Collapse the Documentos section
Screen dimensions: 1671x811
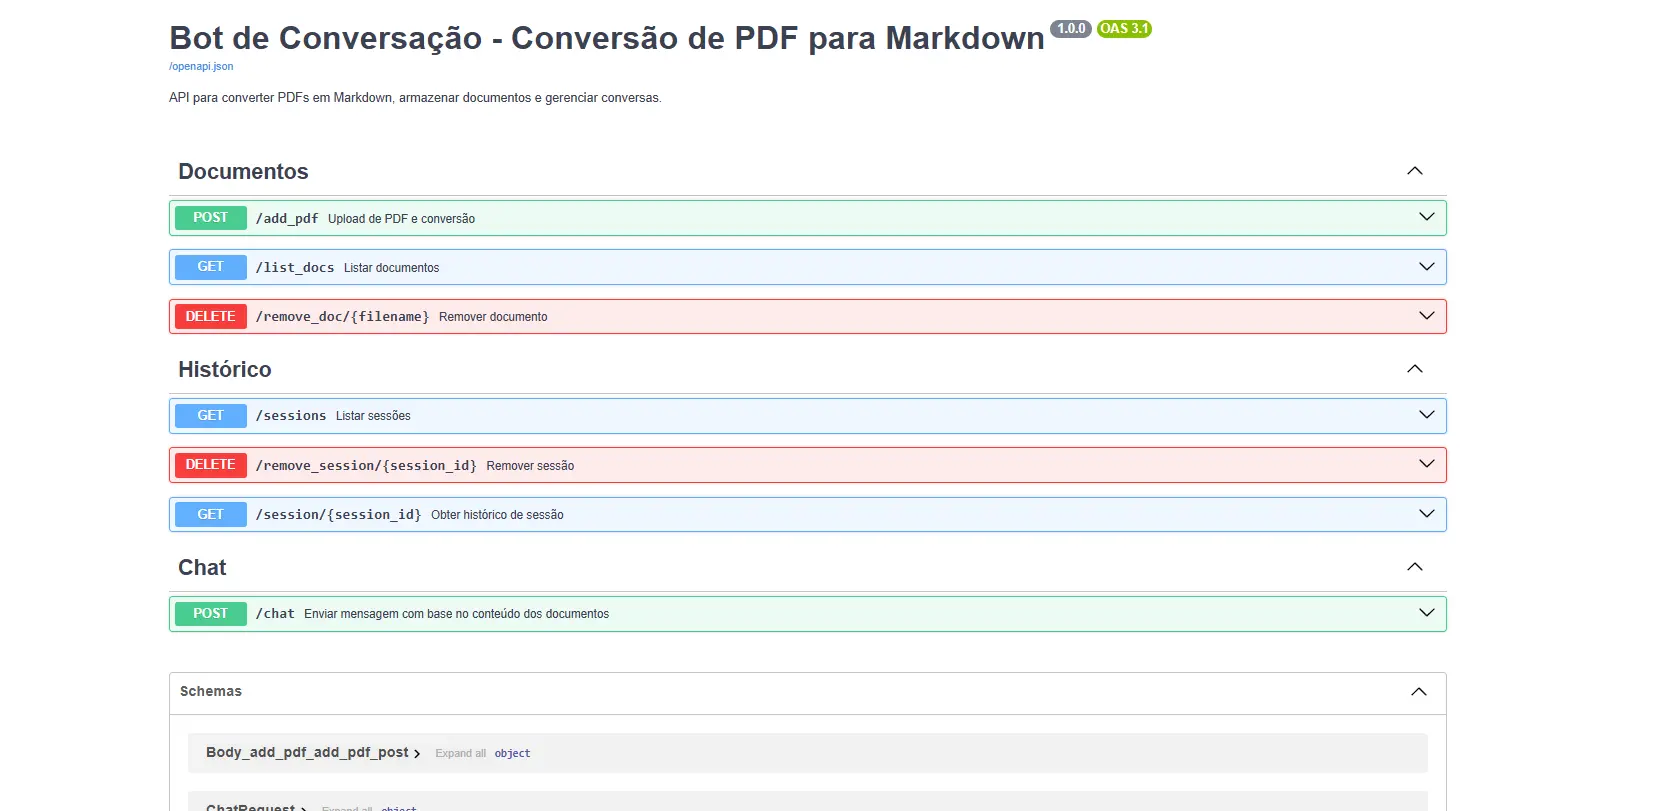pyautogui.click(x=1414, y=171)
